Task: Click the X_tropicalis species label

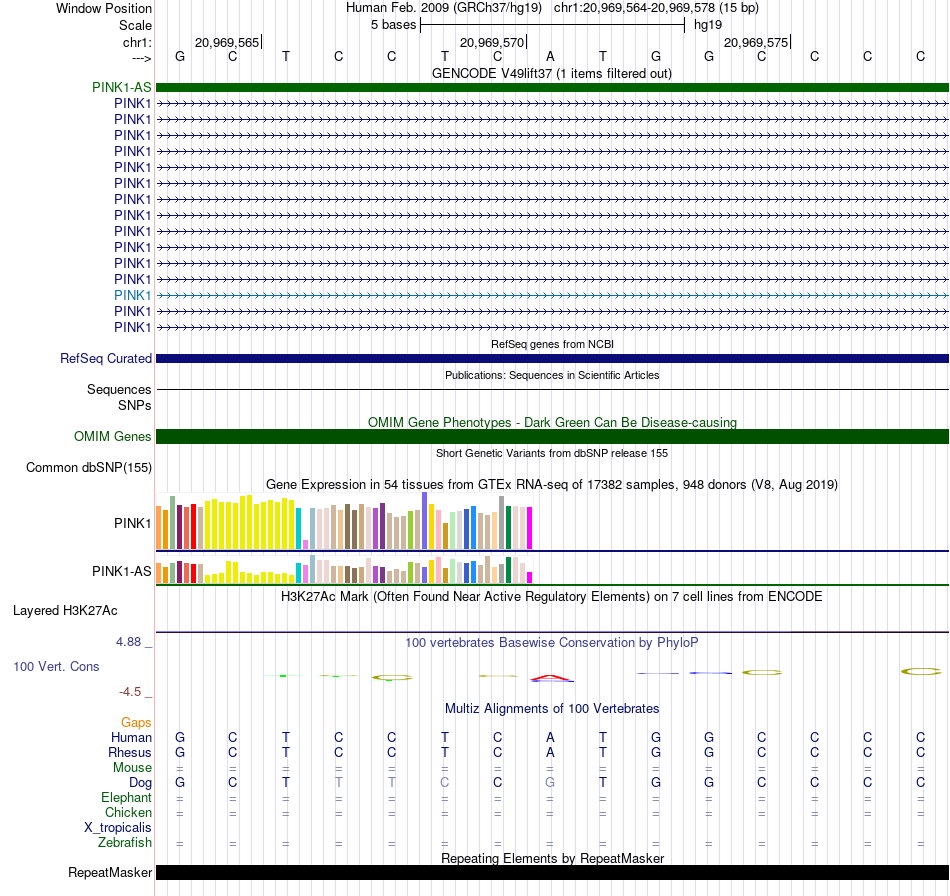Action: click(118, 828)
